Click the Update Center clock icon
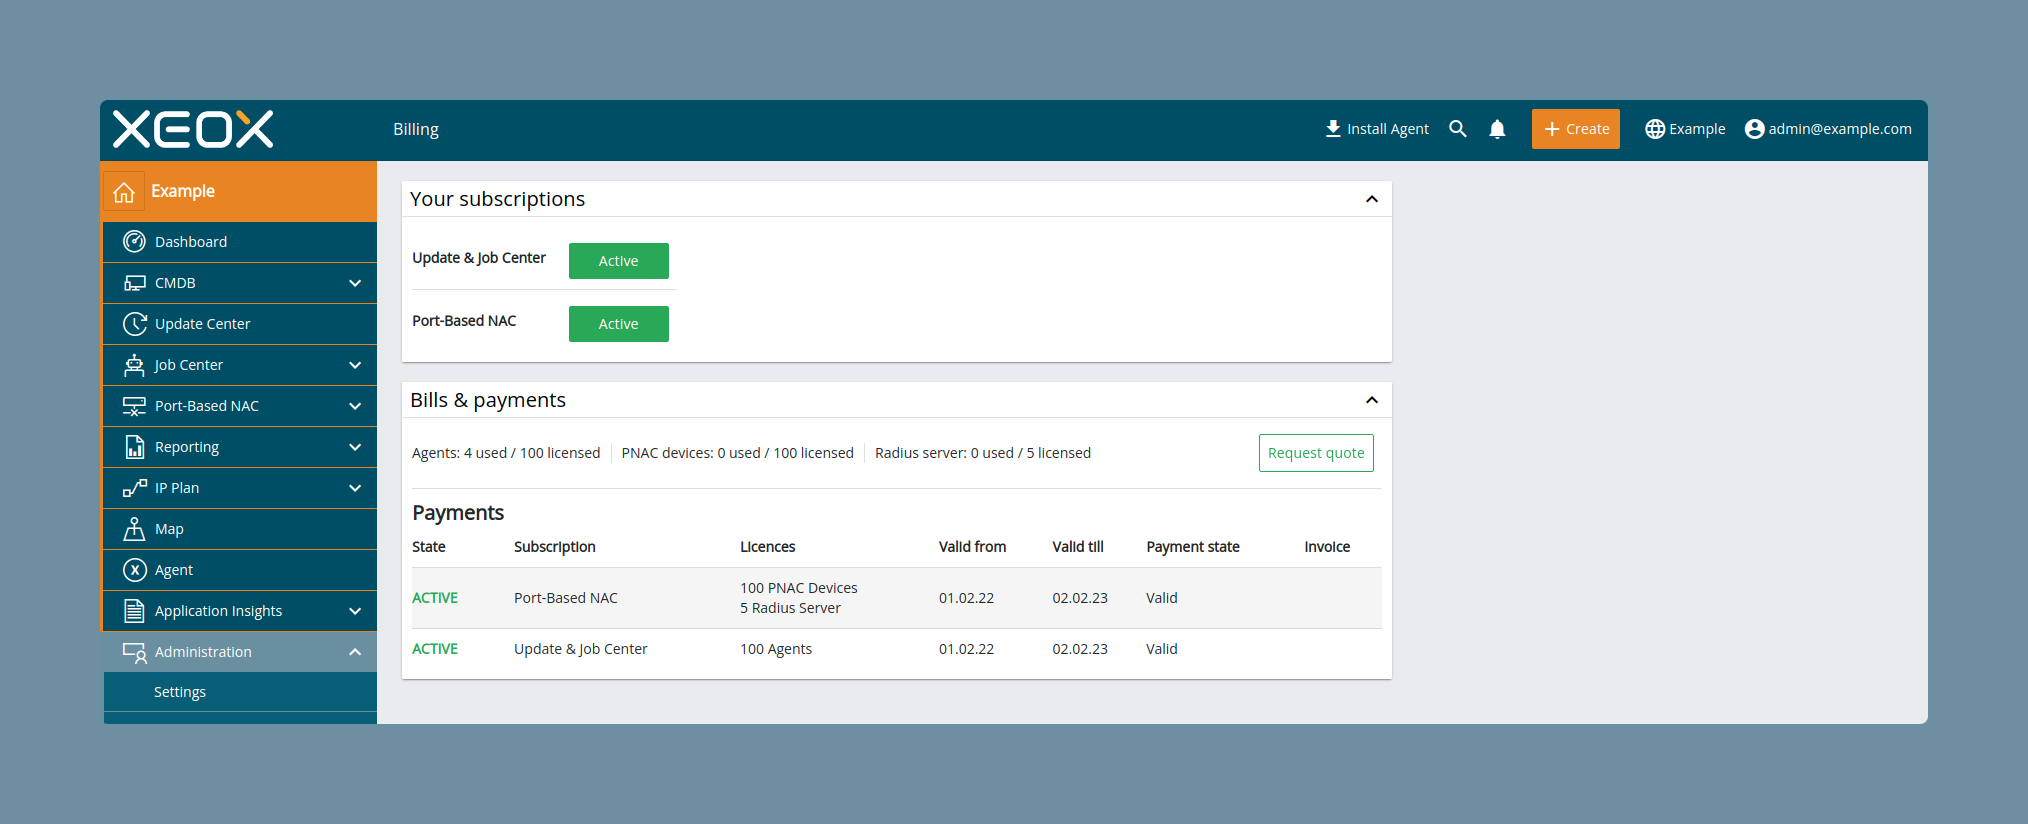This screenshot has width=2028, height=824. coord(134,324)
